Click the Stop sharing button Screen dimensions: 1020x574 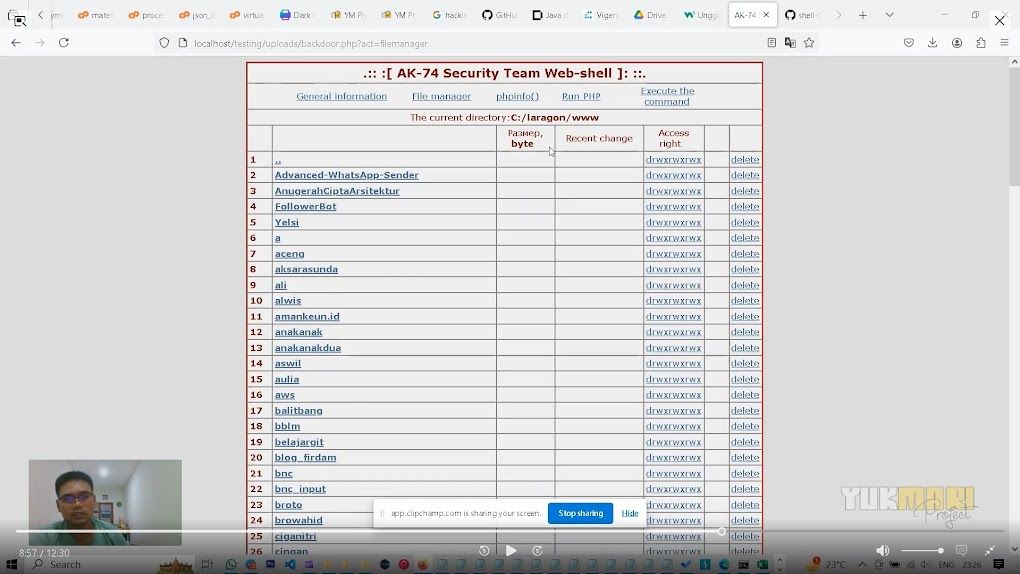click(x=580, y=513)
